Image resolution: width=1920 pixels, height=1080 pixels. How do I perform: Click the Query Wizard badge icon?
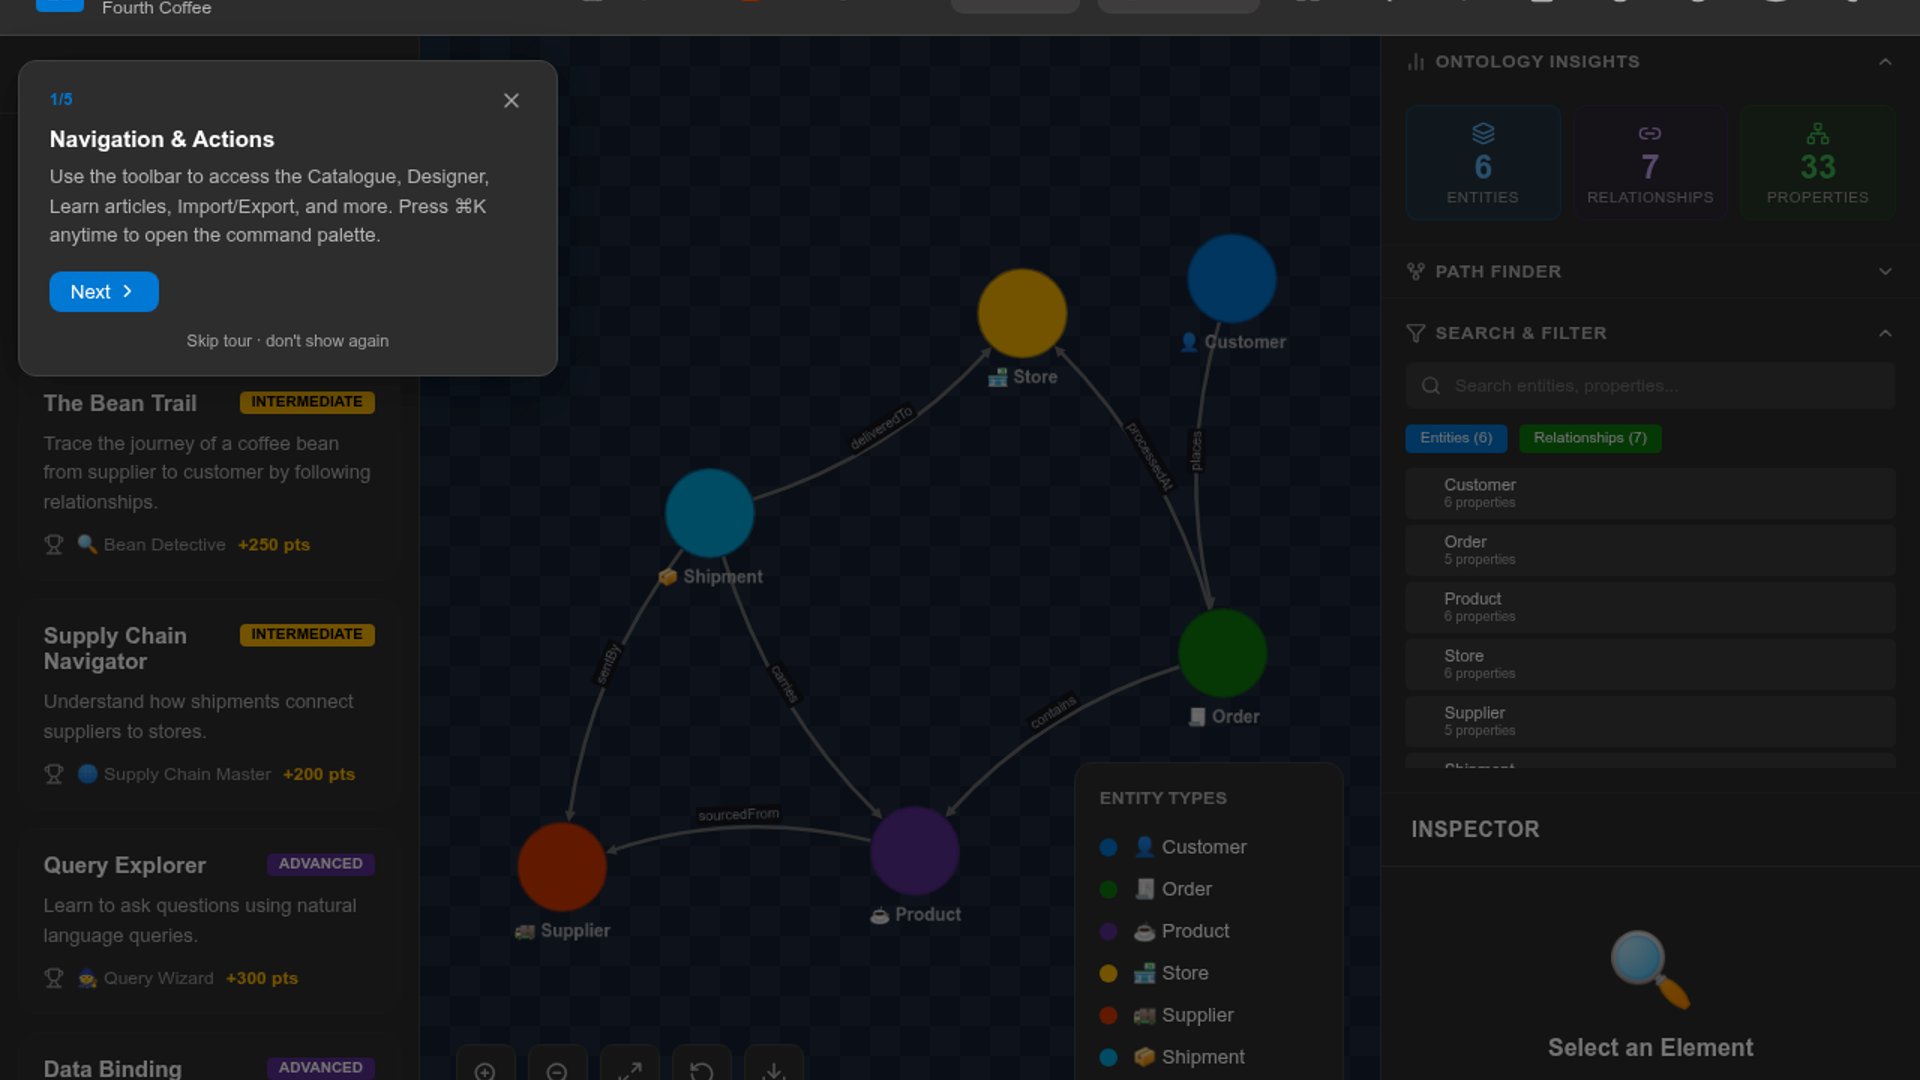click(x=87, y=978)
